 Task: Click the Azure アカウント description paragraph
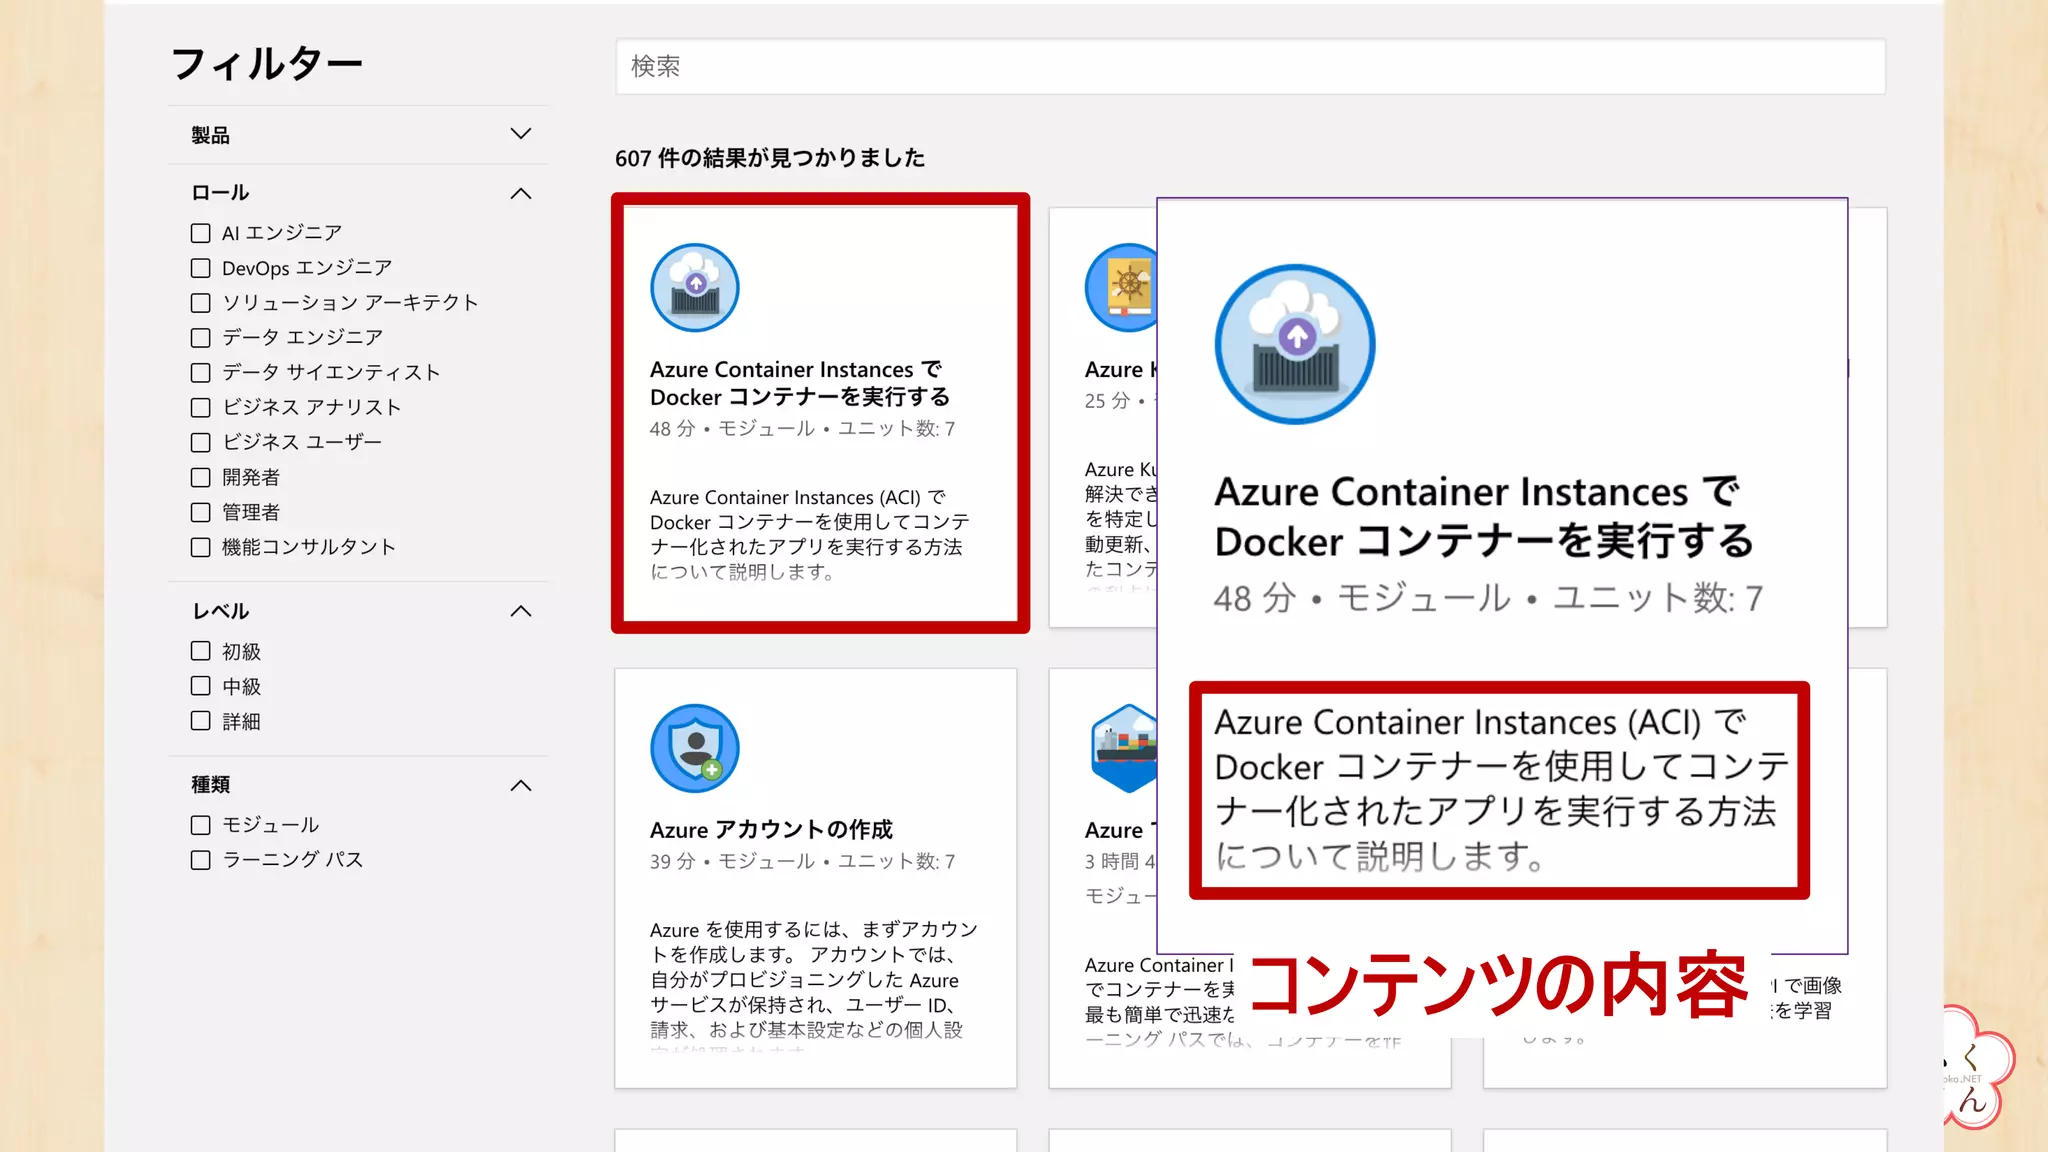813,985
